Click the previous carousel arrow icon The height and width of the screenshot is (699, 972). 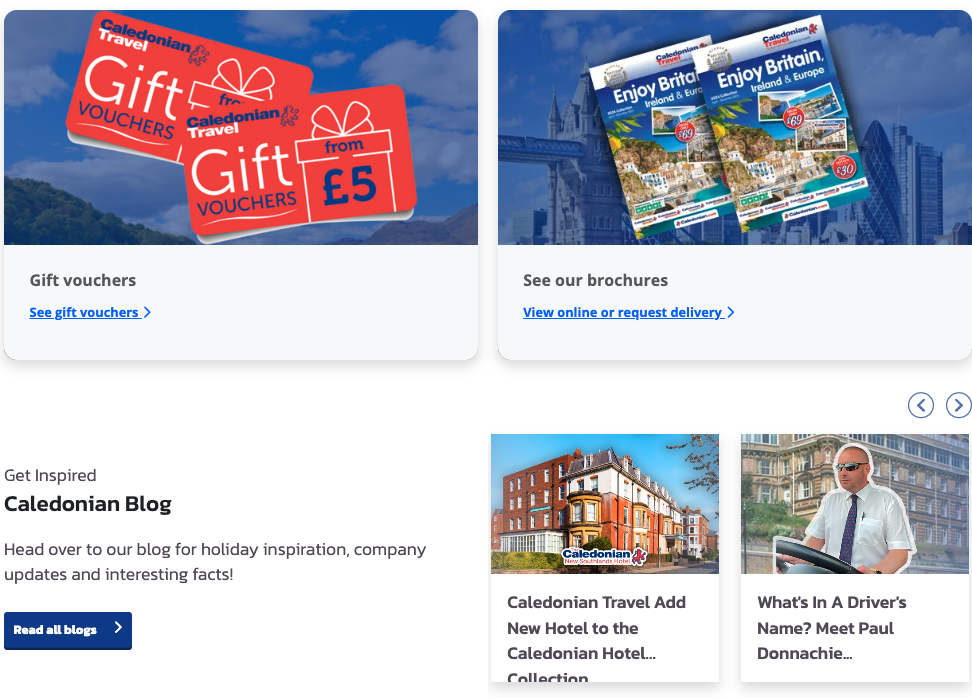921,405
